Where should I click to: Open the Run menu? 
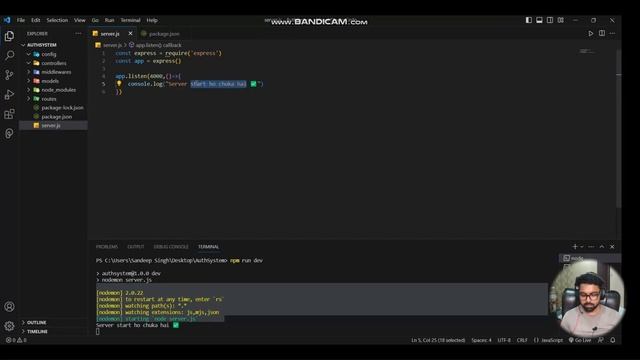tap(109, 20)
